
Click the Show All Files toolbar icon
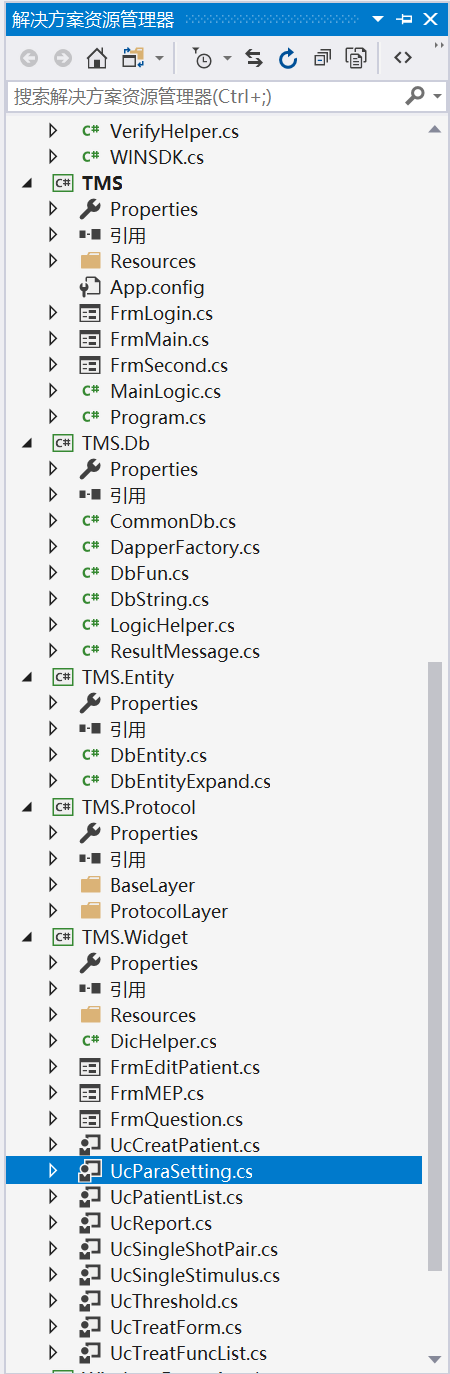pyautogui.click(x=356, y=59)
